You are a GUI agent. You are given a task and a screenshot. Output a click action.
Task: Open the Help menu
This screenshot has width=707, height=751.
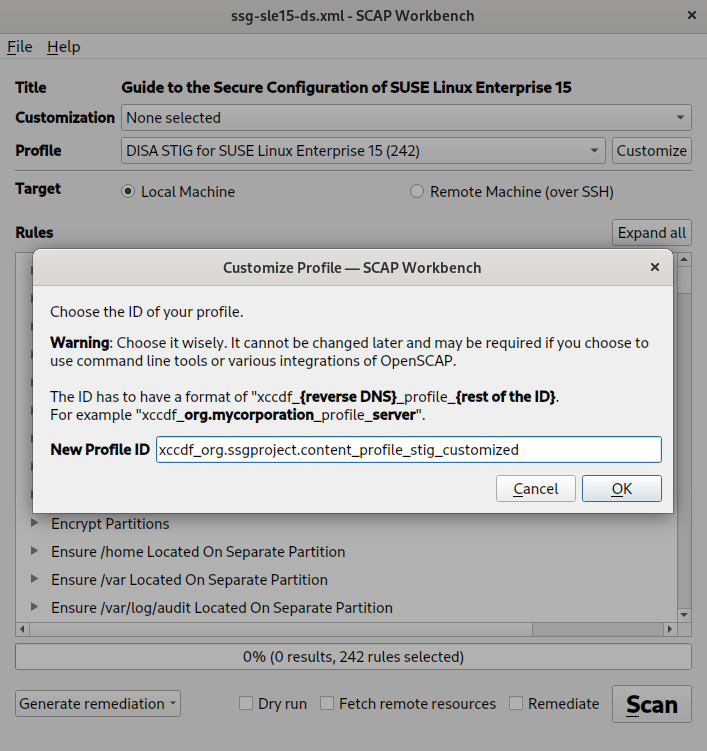pos(64,46)
